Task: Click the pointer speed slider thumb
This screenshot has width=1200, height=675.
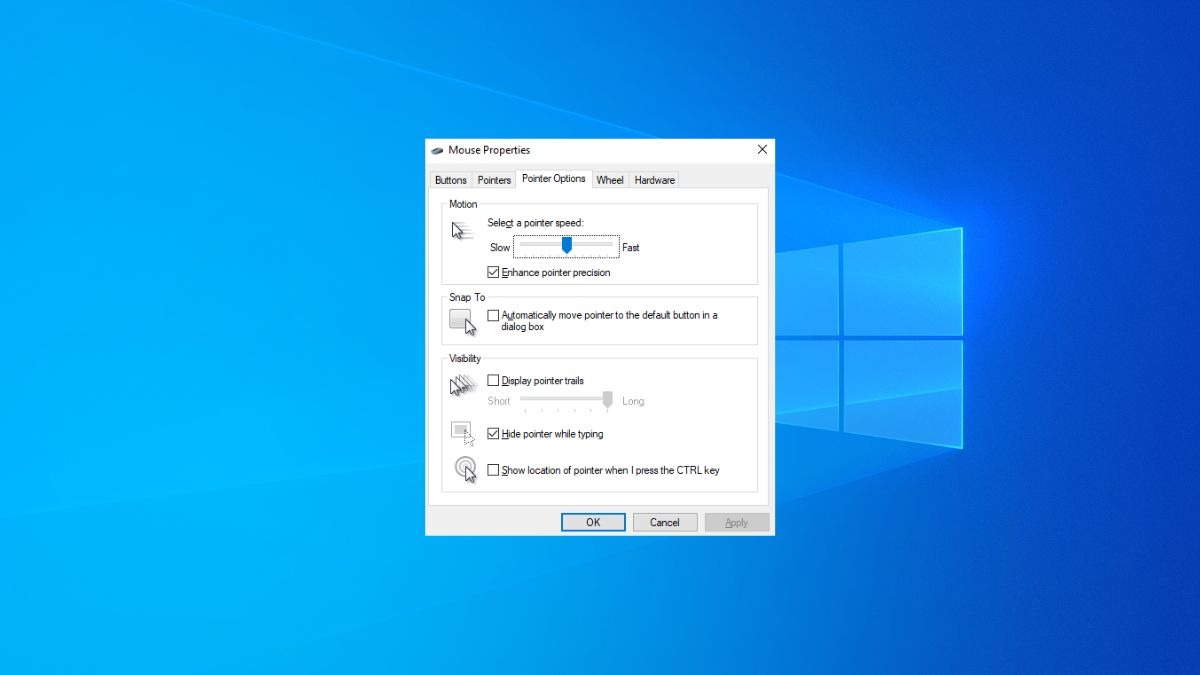Action: 567,244
